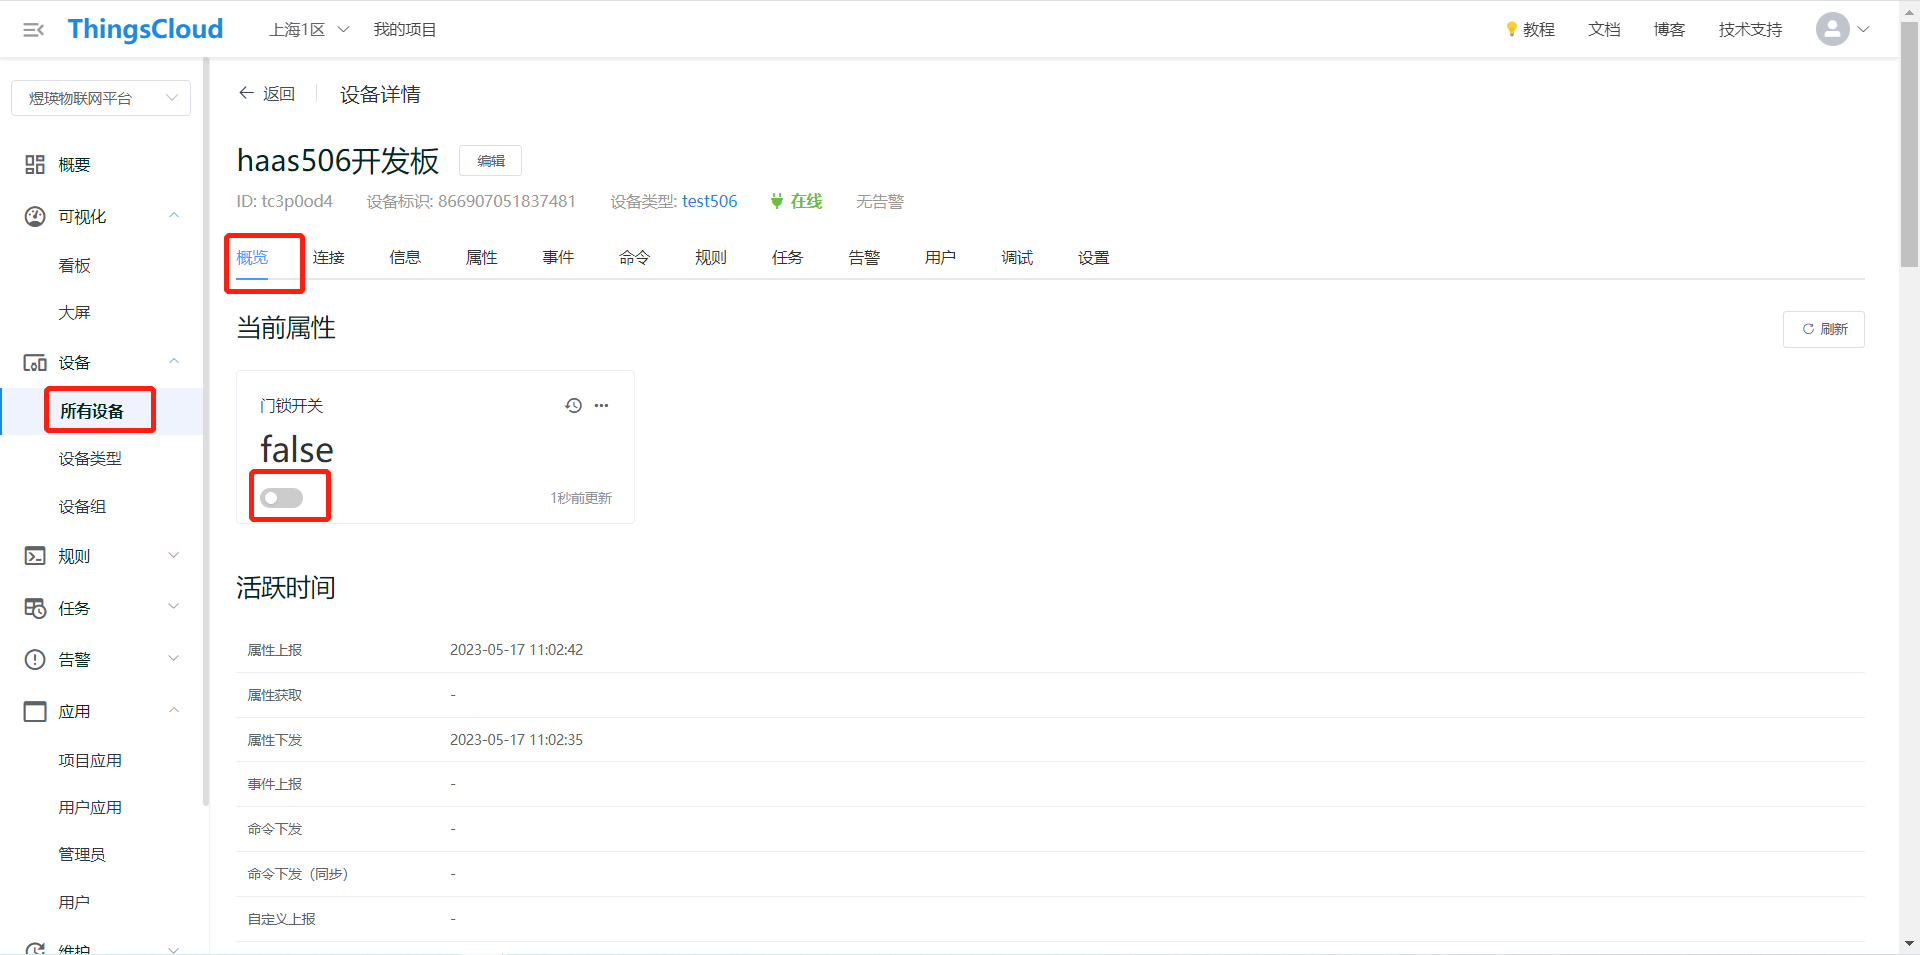The width and height of the screenshot is (1920, 955).
Task: Open 项目应用 in the sidebar
Action: (x=90, y=761)
